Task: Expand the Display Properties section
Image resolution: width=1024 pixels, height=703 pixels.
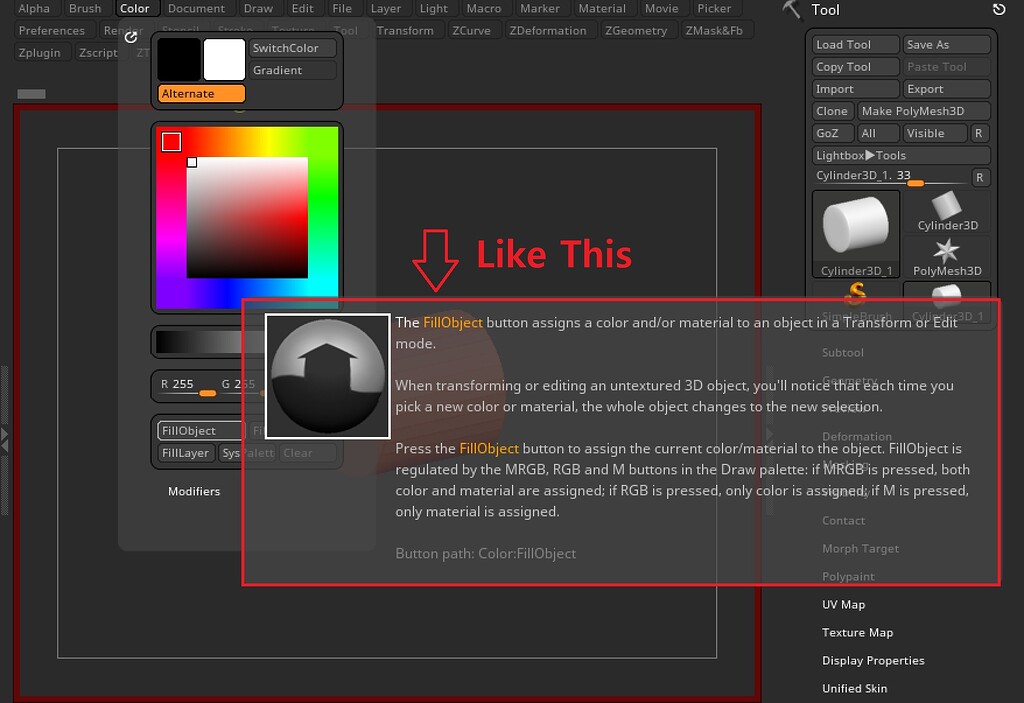Action: click(x=873, y=660)
